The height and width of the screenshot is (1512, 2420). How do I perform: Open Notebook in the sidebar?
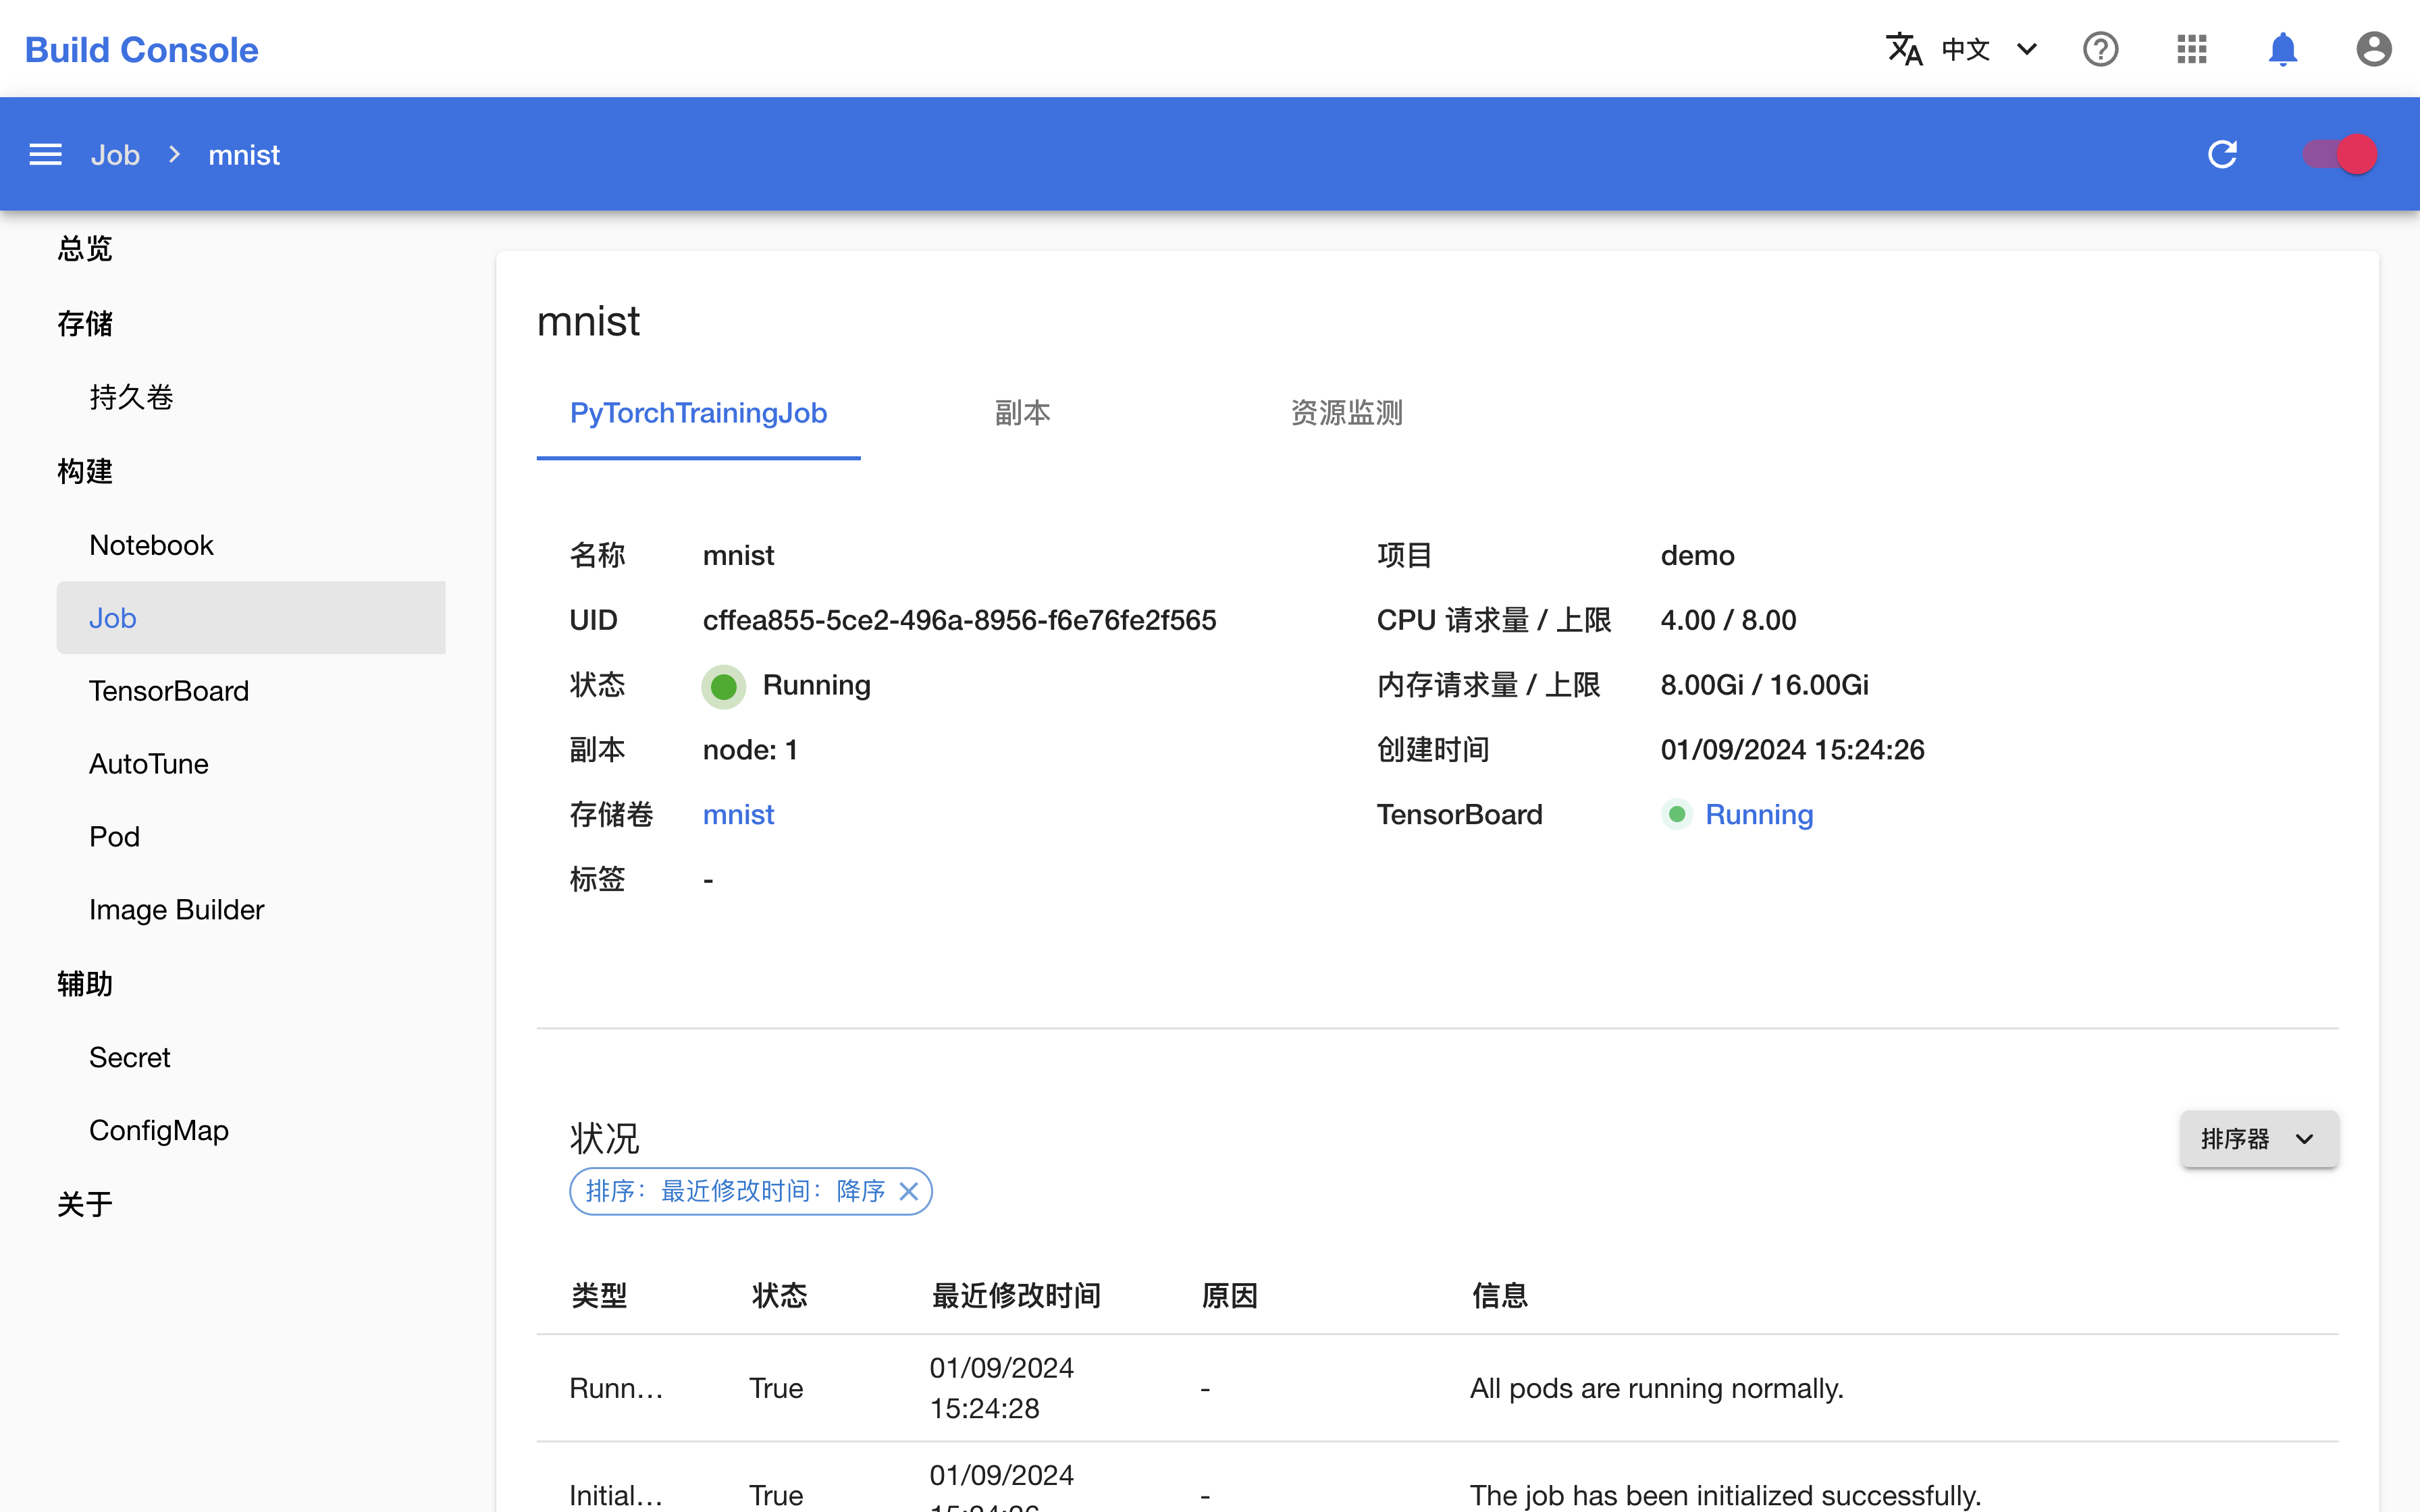[151, 545]
